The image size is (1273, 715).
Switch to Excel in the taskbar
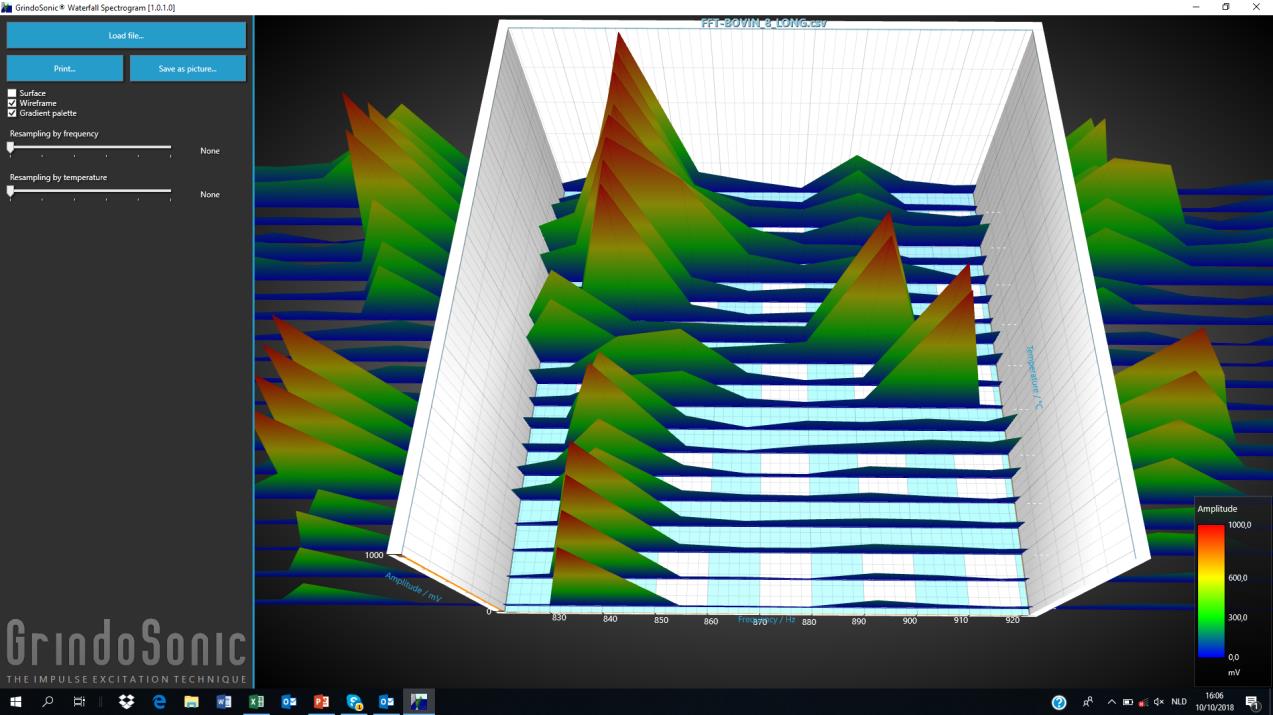click(256, 702)
